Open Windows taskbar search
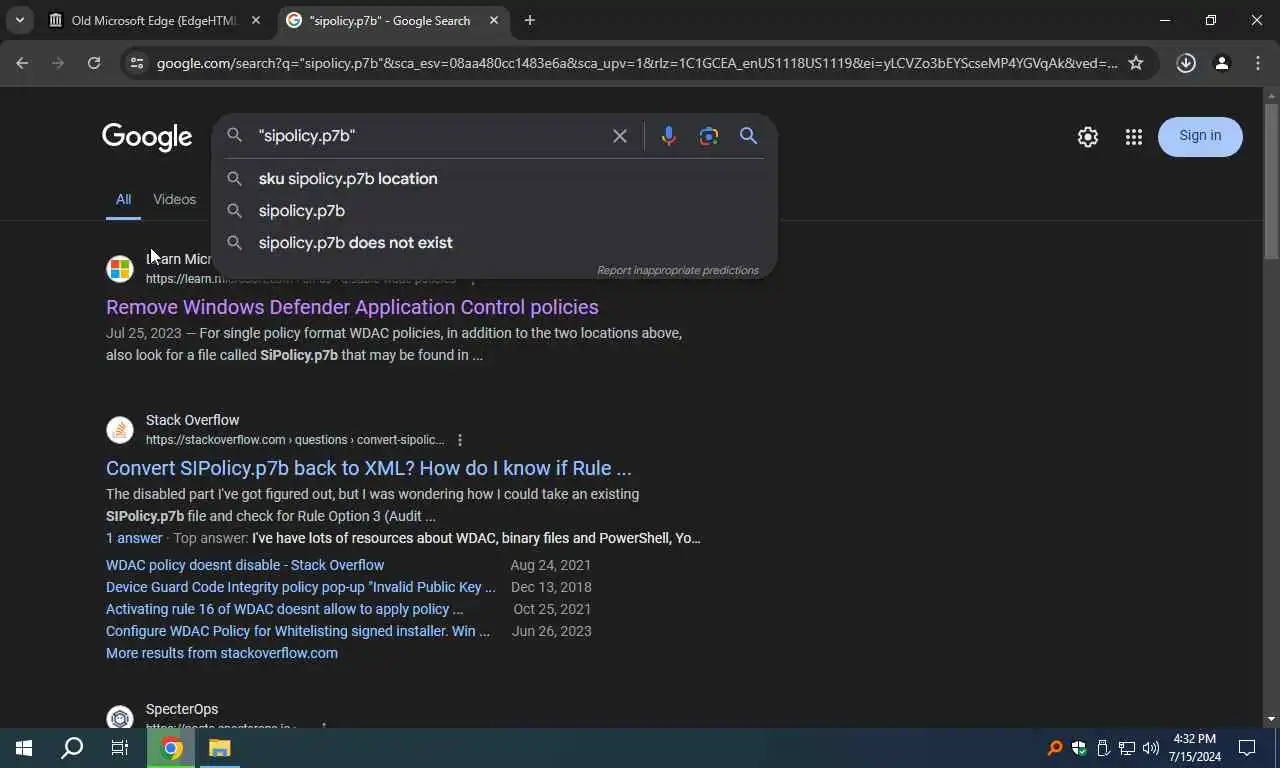1280x768 pixels. (x=72, y=748)
